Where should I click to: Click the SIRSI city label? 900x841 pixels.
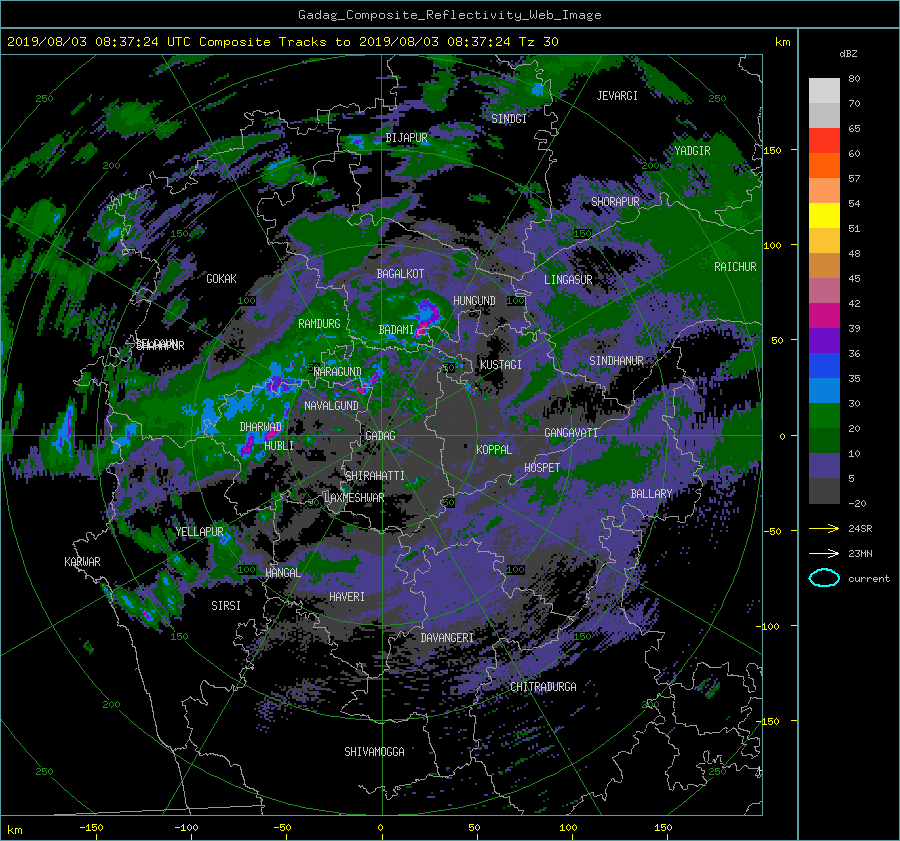click(x=226, y=606)
